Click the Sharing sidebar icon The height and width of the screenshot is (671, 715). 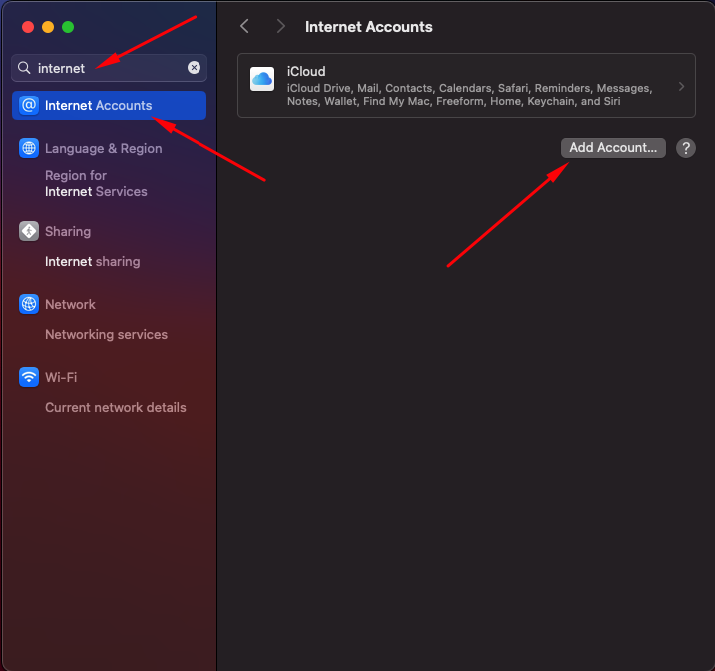click(29, 231)
